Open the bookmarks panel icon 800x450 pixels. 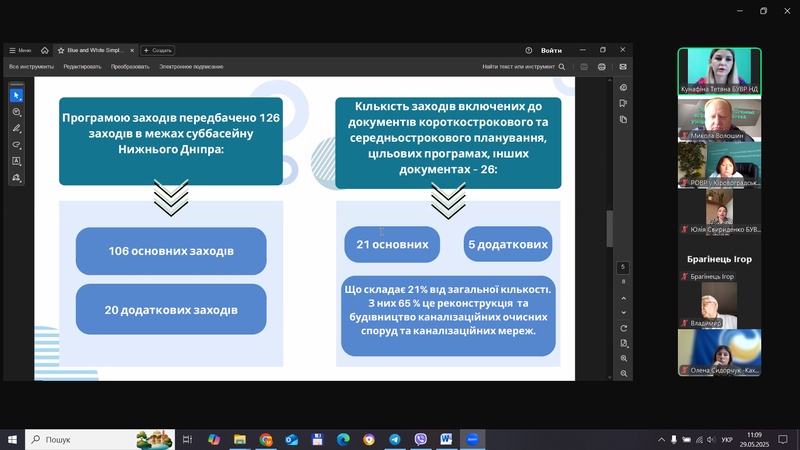click(x=623, y=104)
